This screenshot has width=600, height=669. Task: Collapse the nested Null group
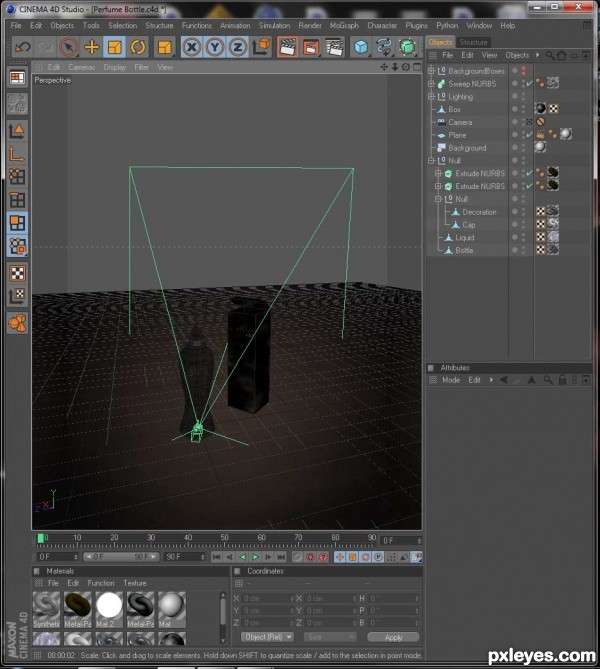[x=438, y=199]
